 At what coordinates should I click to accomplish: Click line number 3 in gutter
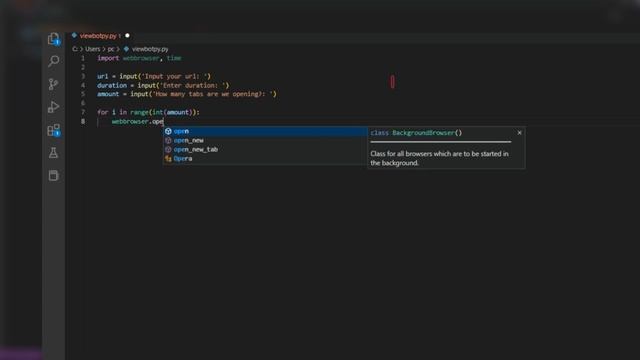coord(83,76)
